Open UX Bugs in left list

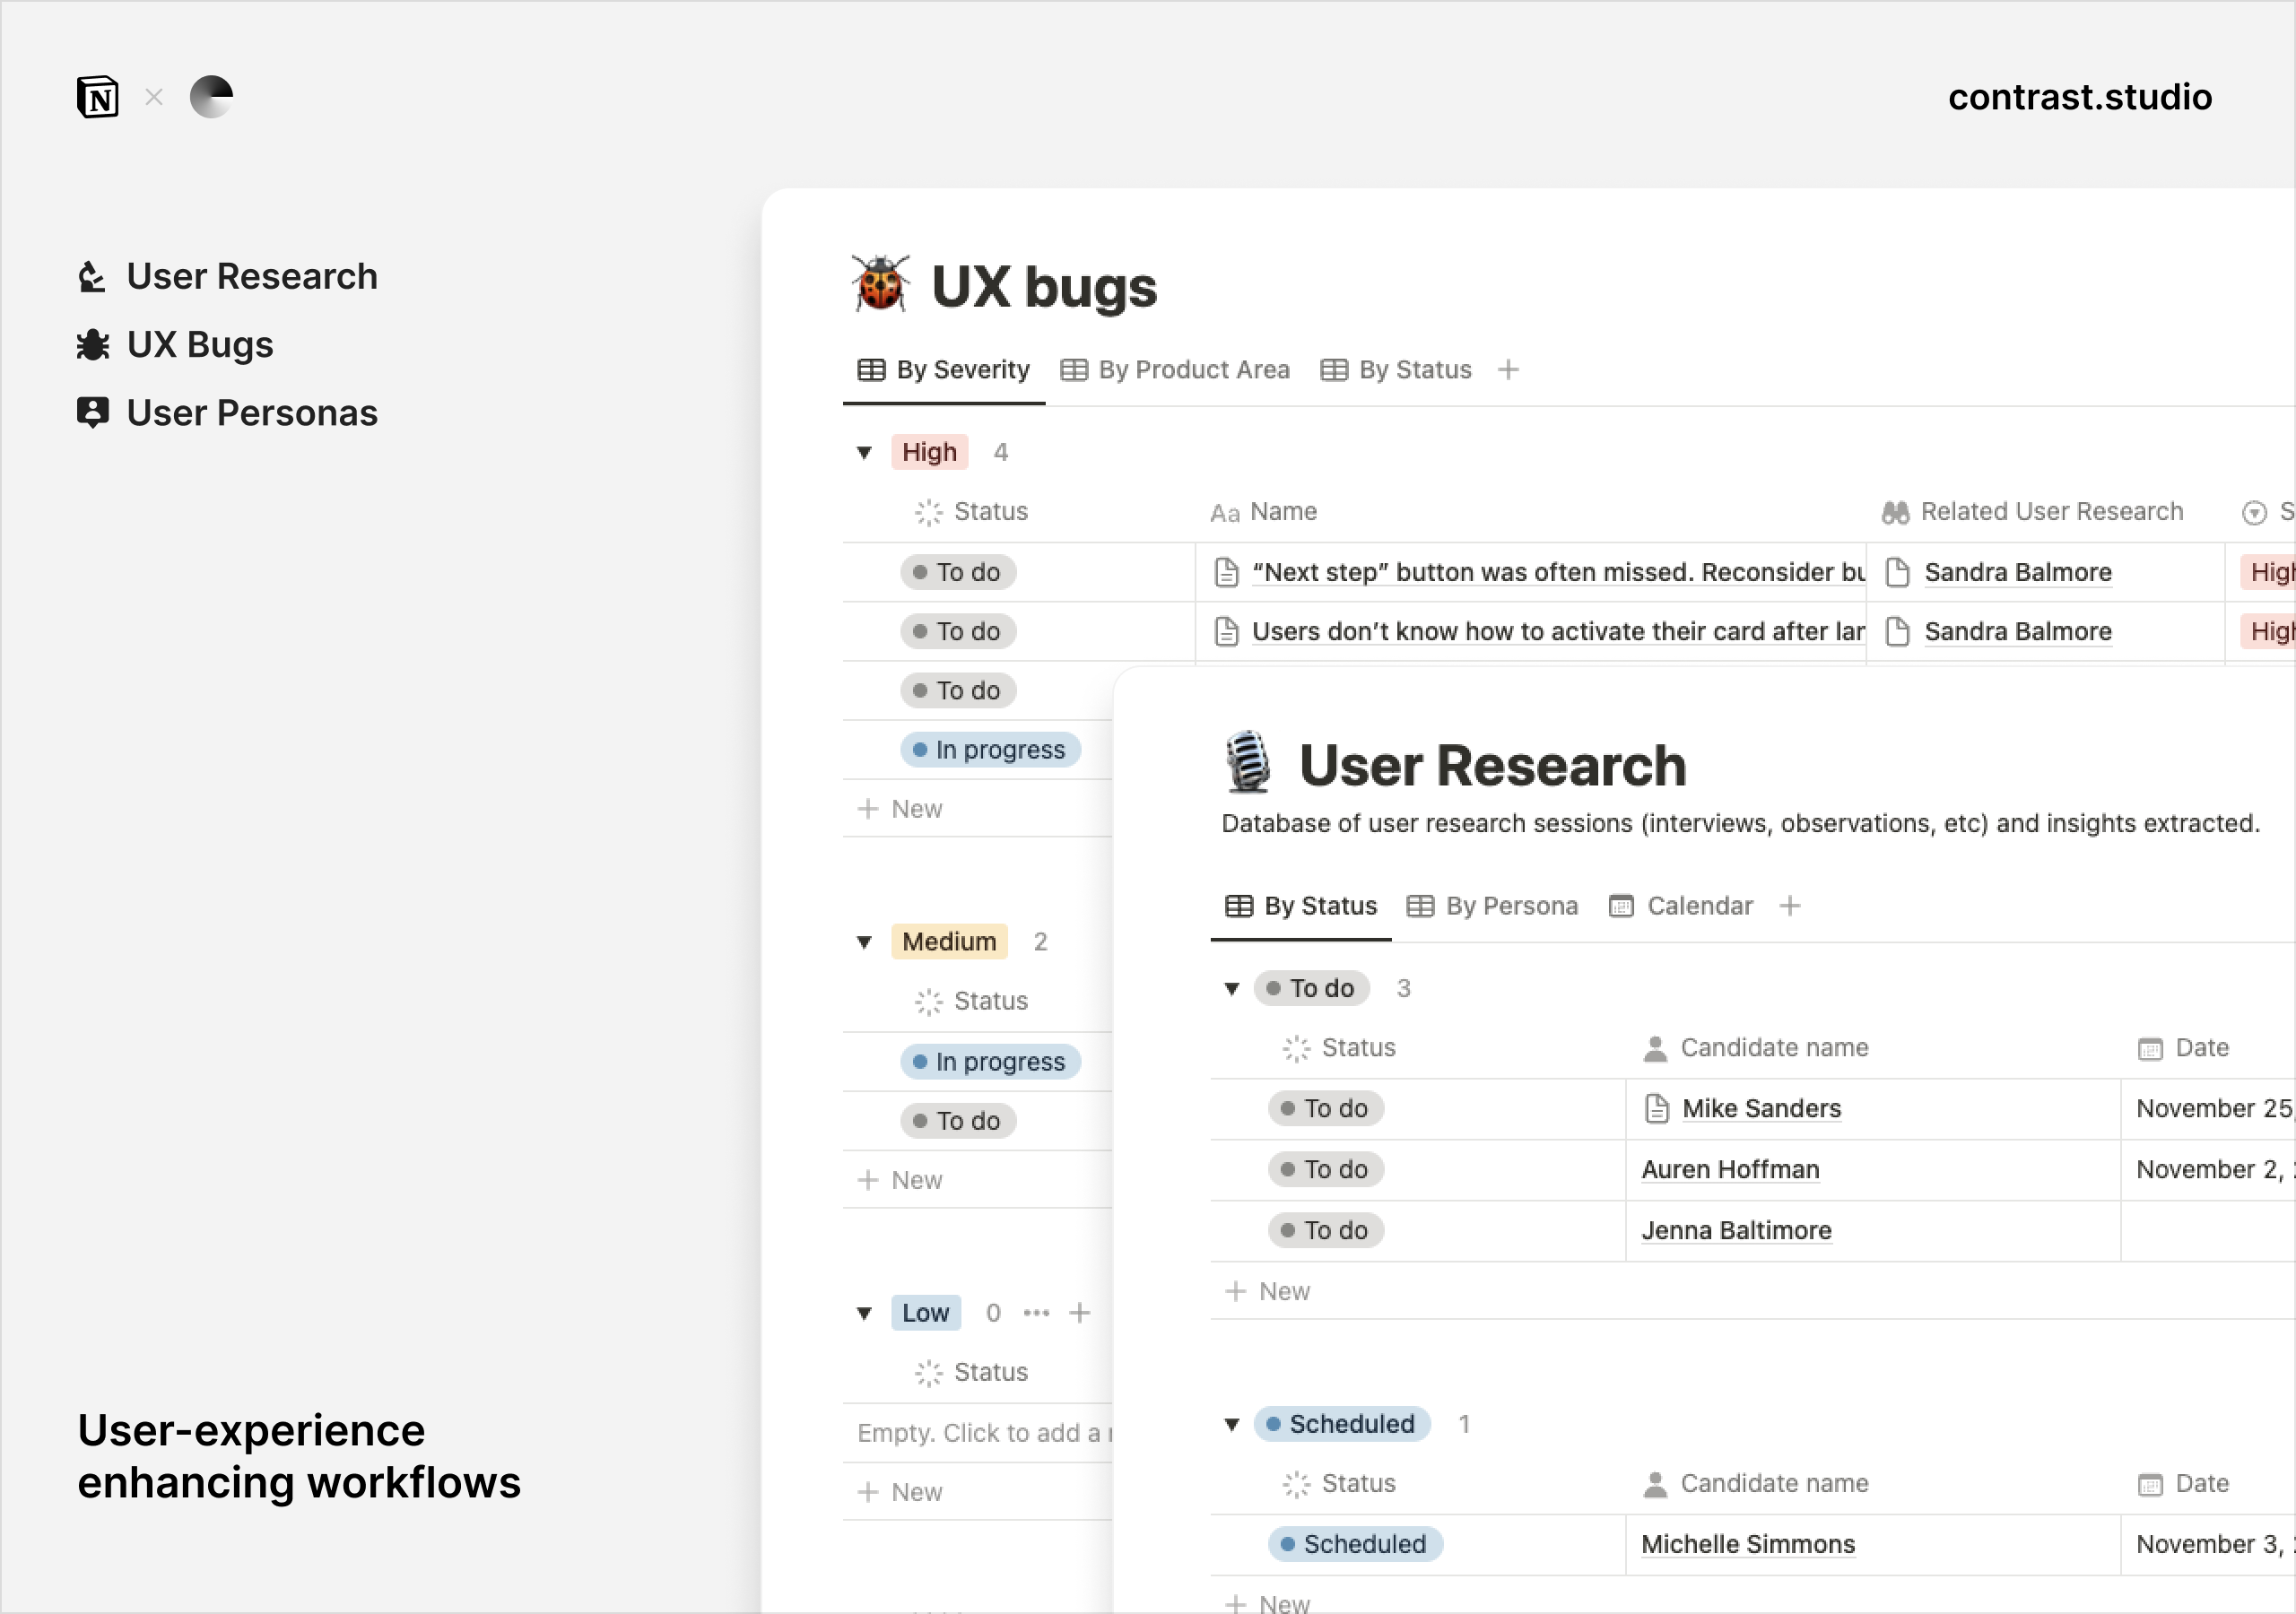176,345
